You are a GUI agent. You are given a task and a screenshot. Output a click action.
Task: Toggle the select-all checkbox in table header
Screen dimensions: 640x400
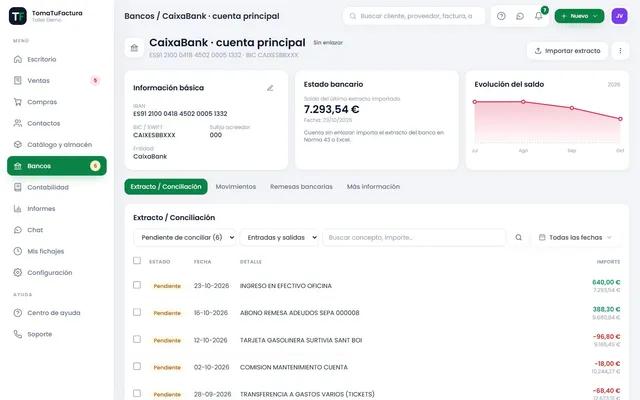coord(137,260)
